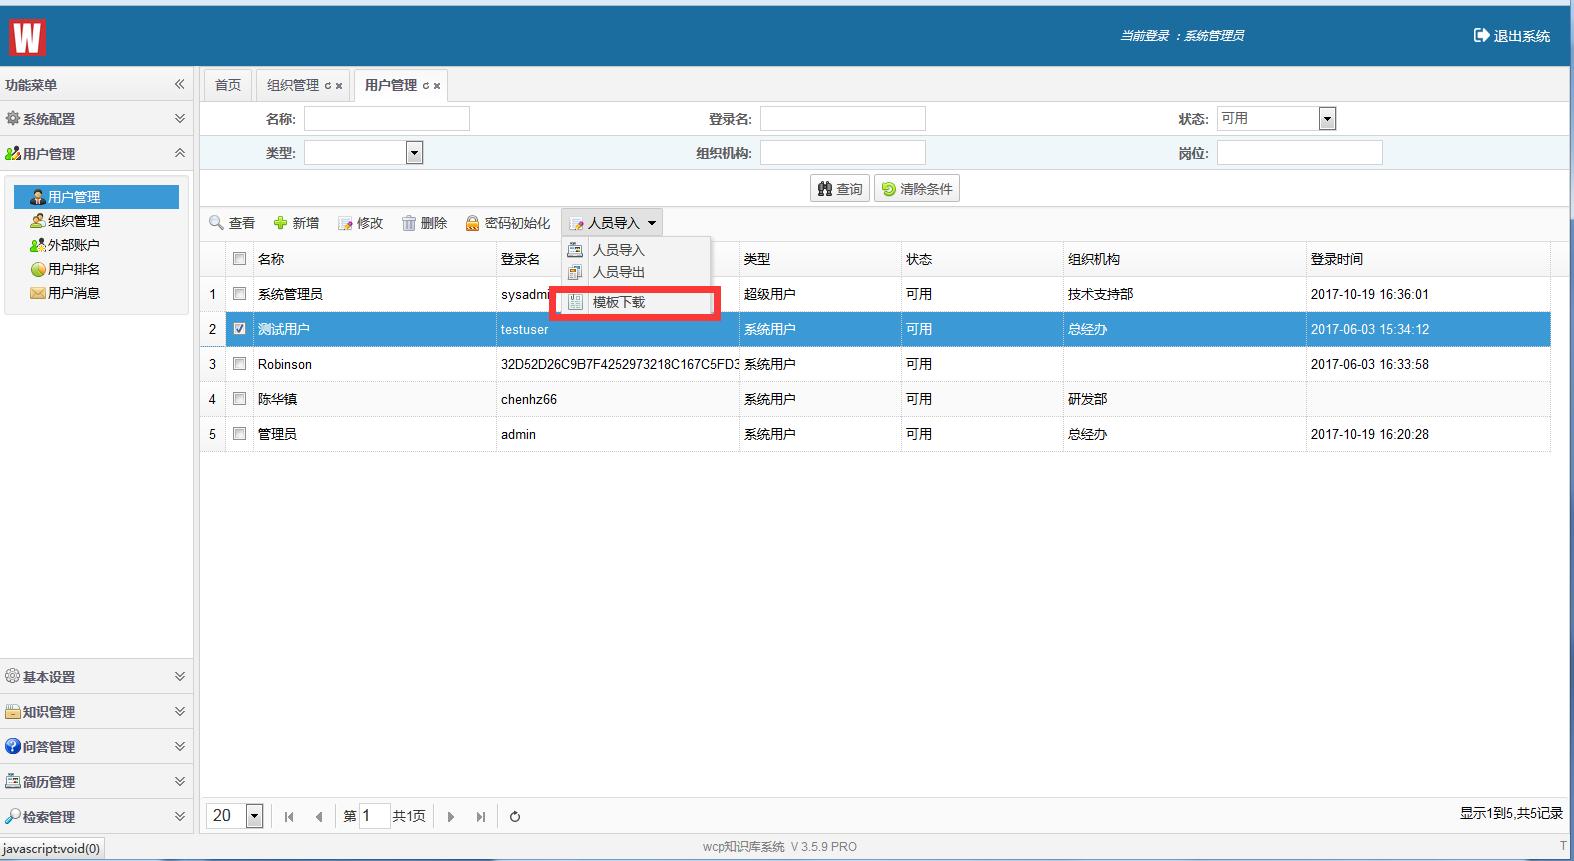The image size is (1574, 861).
Task: Click the red W application logo
Action: [x=27, y=37]
